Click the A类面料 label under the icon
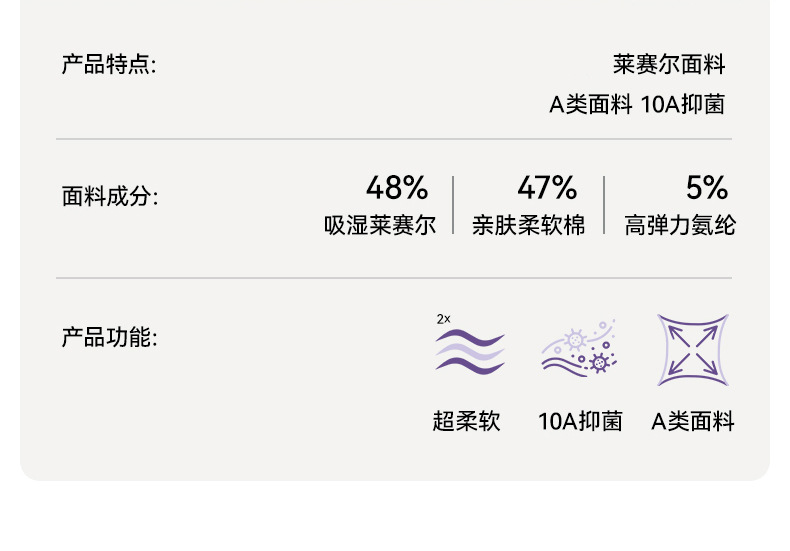This screenshot has width=790, height=551. point(693,421)
